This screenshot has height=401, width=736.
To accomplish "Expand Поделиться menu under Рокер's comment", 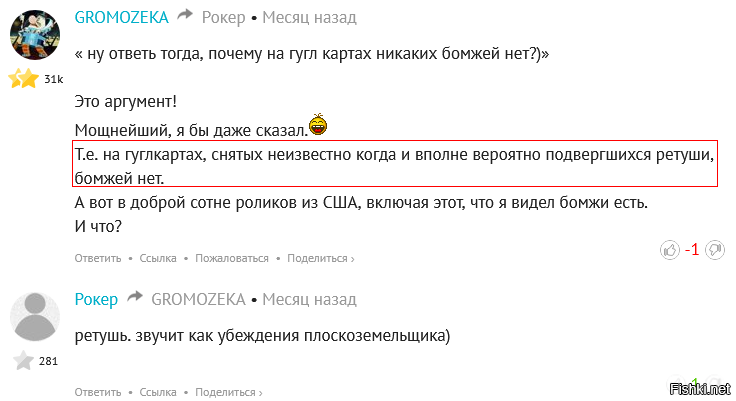I will point(229,392).
